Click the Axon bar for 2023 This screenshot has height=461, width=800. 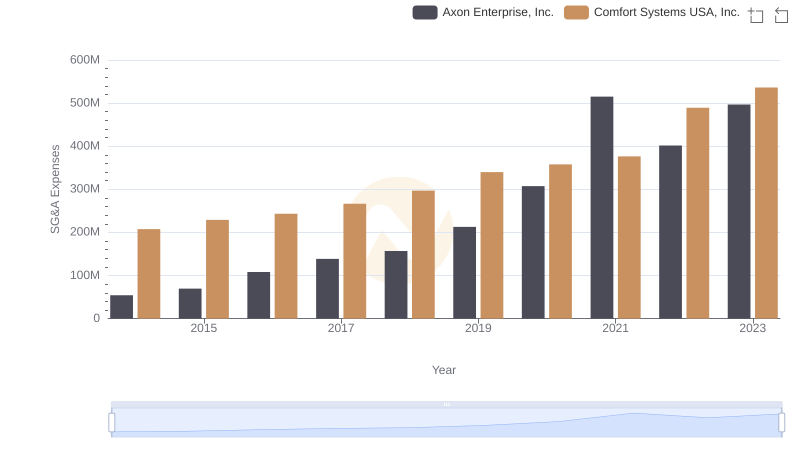739,212
